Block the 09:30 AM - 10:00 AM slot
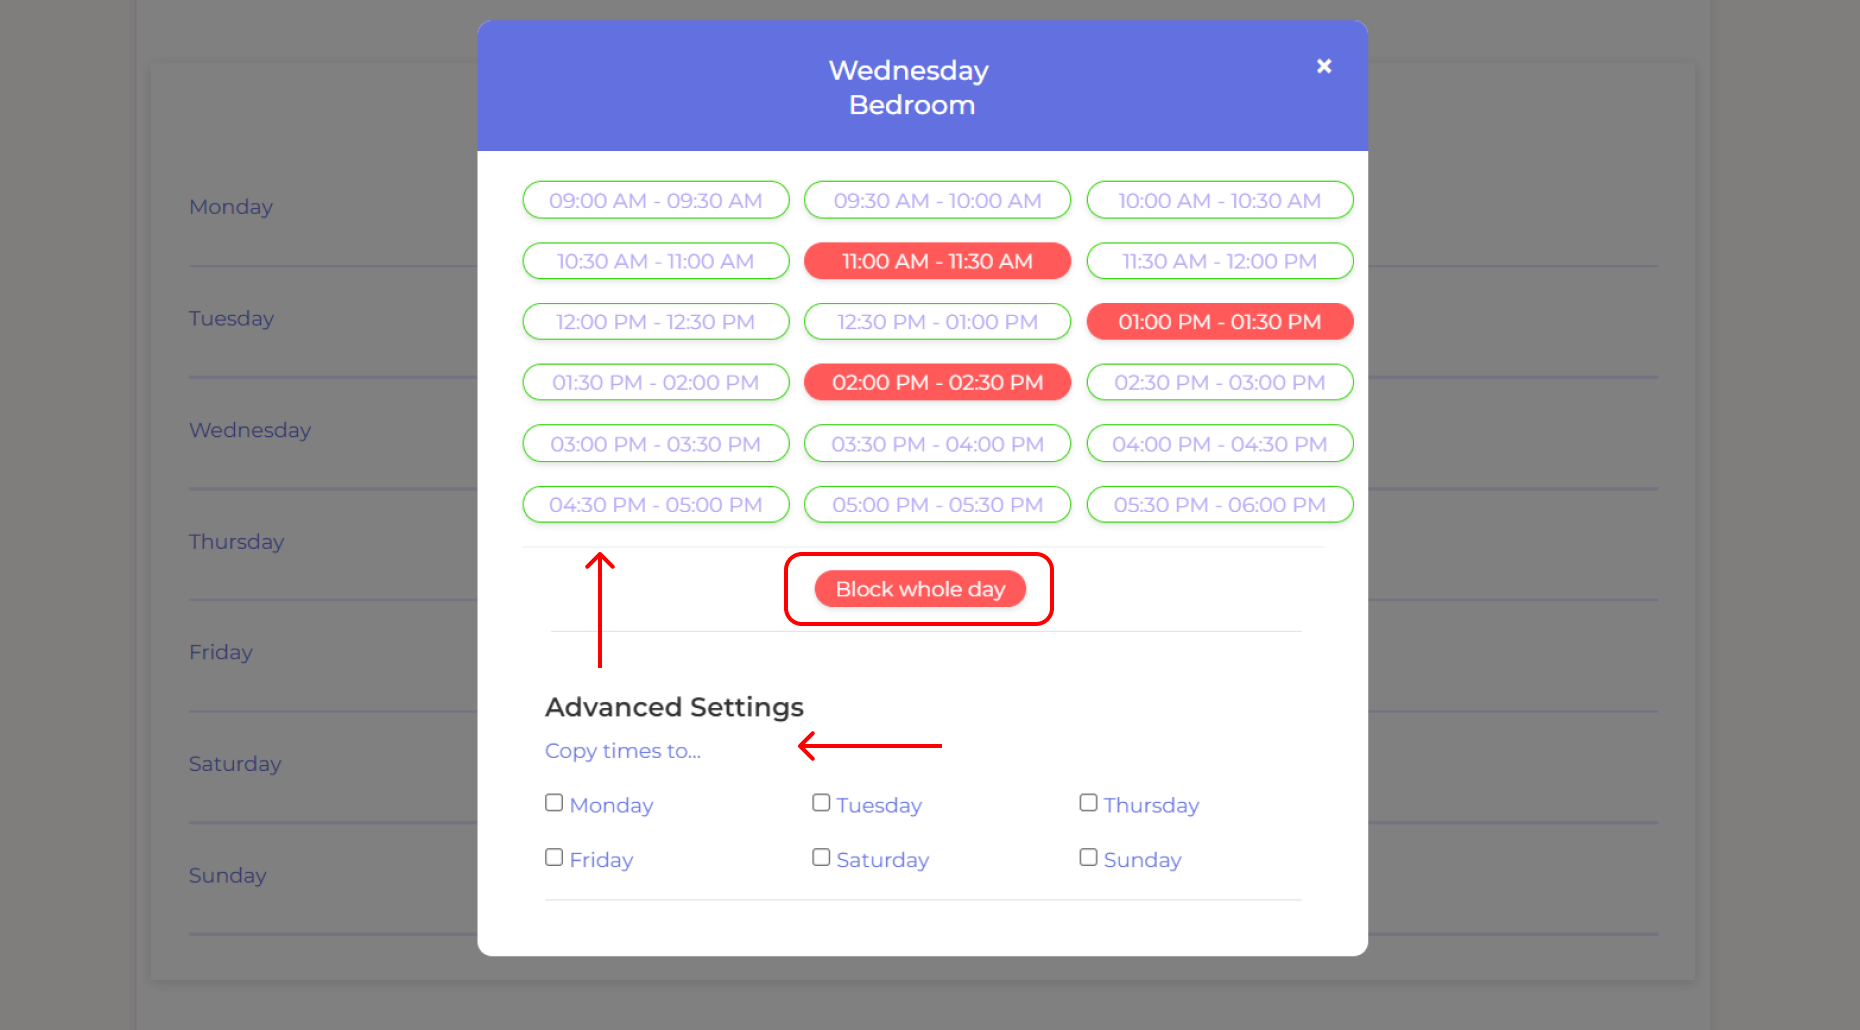This screenshot has height=1030, width=1860. pyautogui.click(x=937, y=200)
